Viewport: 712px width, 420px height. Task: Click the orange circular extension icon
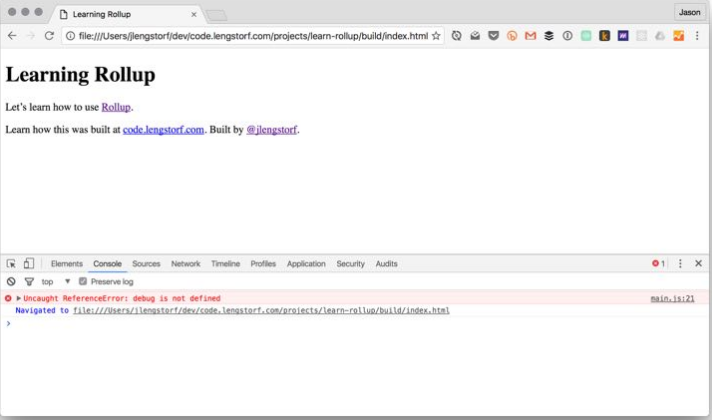coord(512,36)
